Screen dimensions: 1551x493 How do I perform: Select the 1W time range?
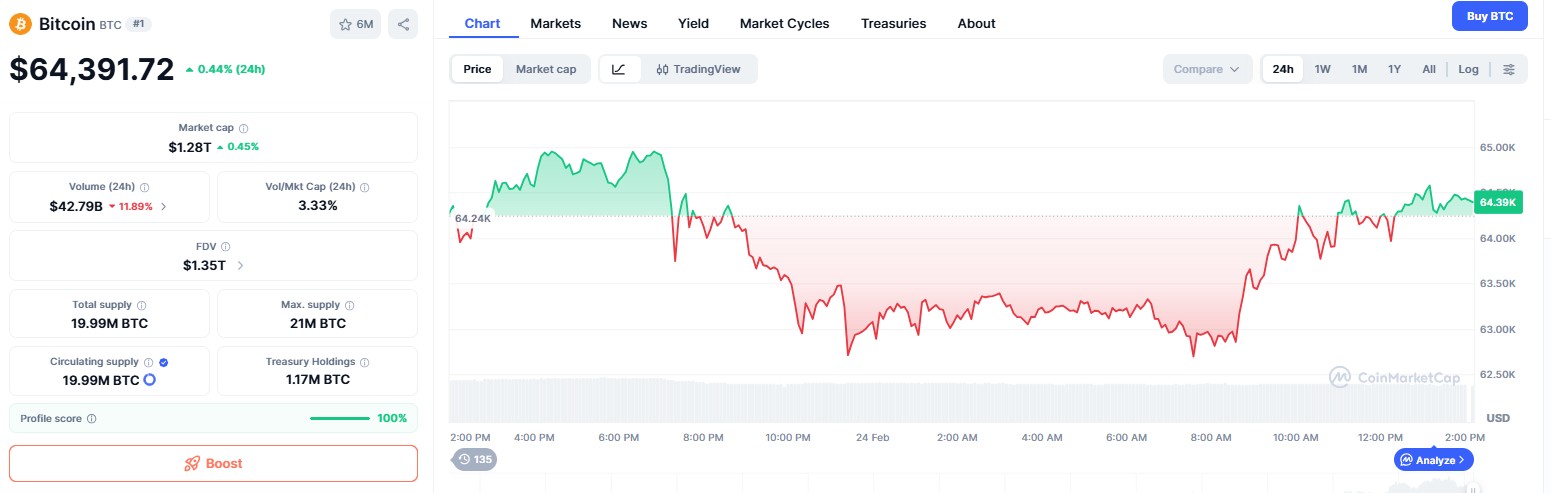(x=1322, y=69)
